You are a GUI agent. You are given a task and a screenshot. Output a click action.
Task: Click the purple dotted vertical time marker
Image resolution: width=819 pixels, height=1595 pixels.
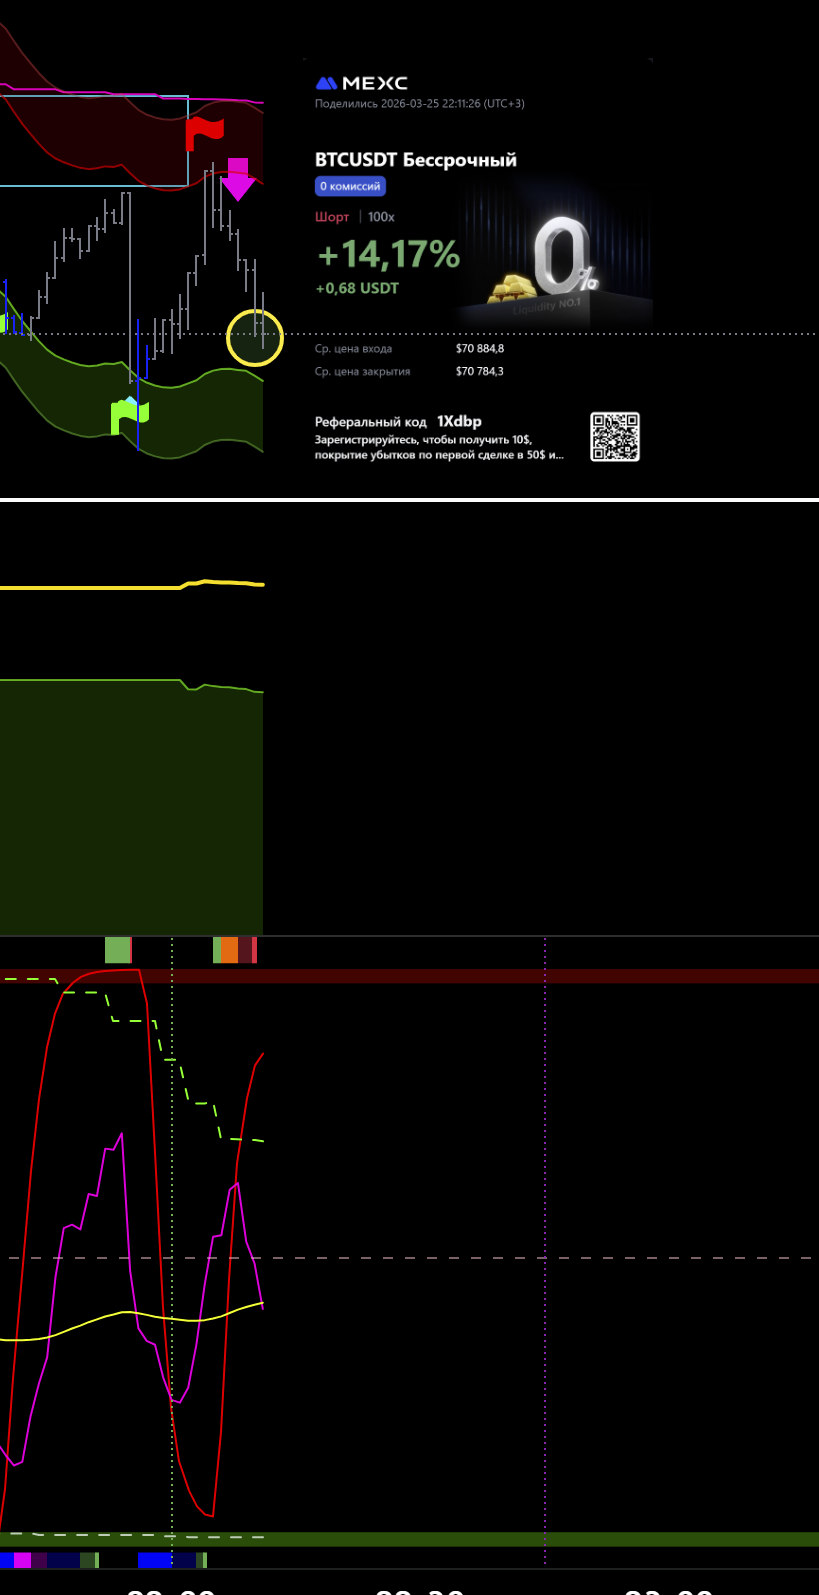coord(545,1250)
